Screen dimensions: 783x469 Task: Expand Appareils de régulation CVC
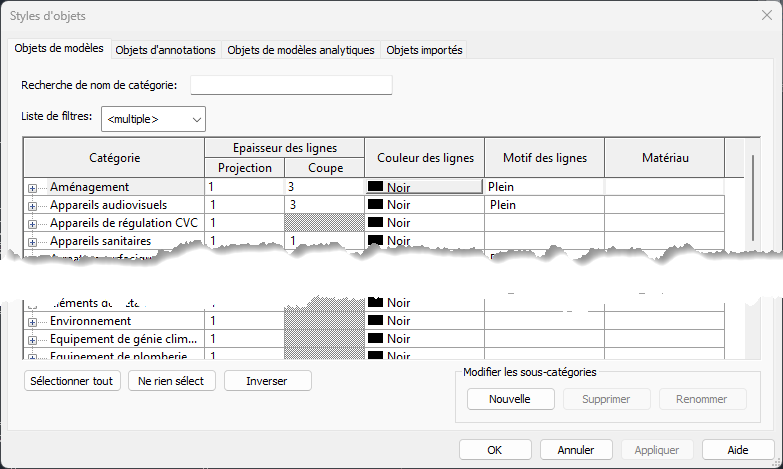click(32, 224)
